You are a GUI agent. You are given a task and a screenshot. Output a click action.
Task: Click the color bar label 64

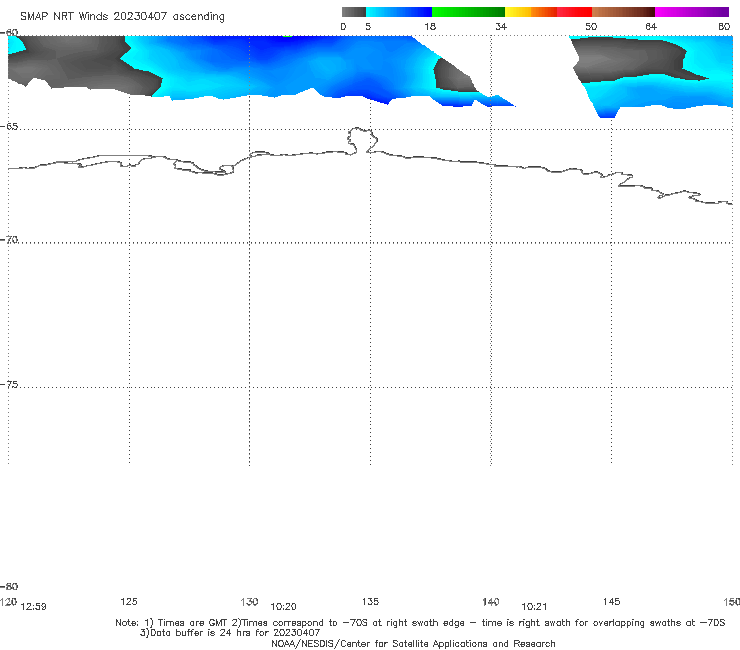(x=651, y=26)
